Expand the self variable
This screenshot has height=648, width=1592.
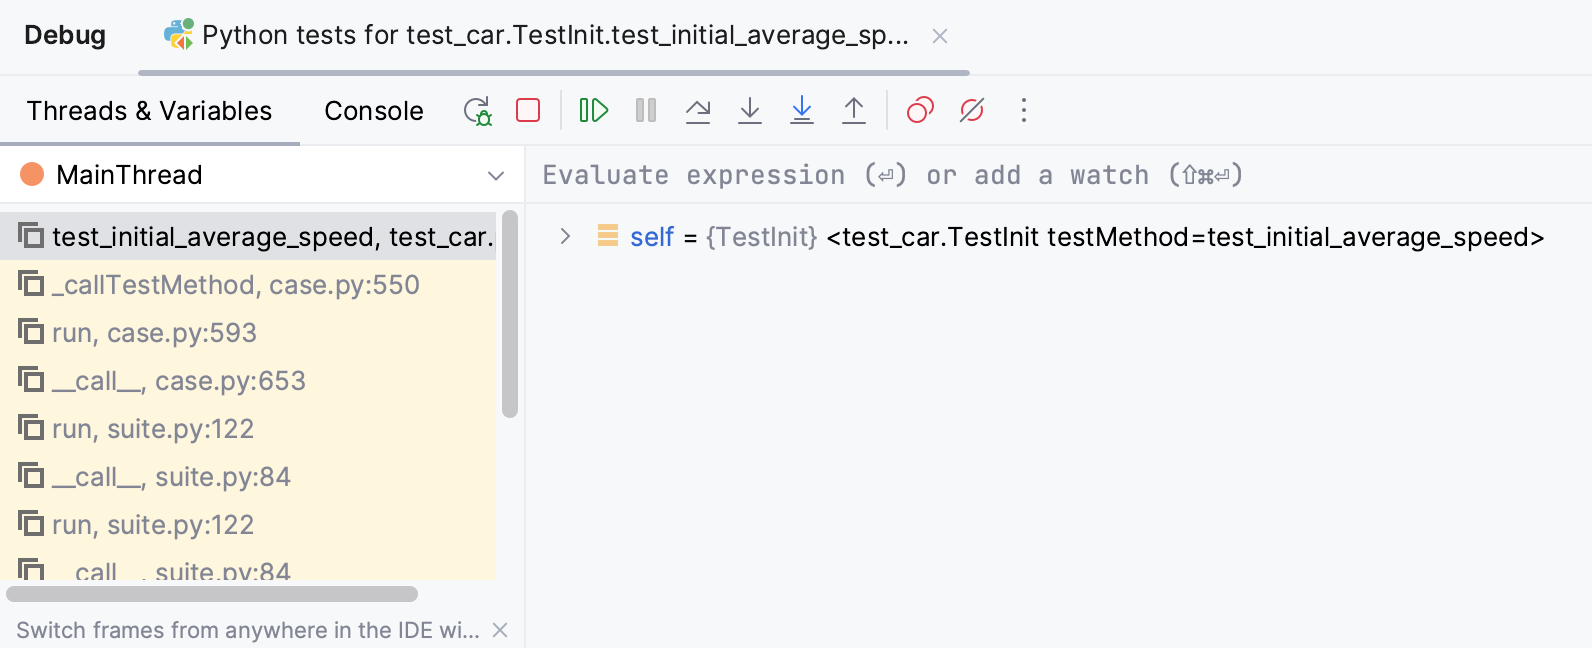(x=566, y=237)
